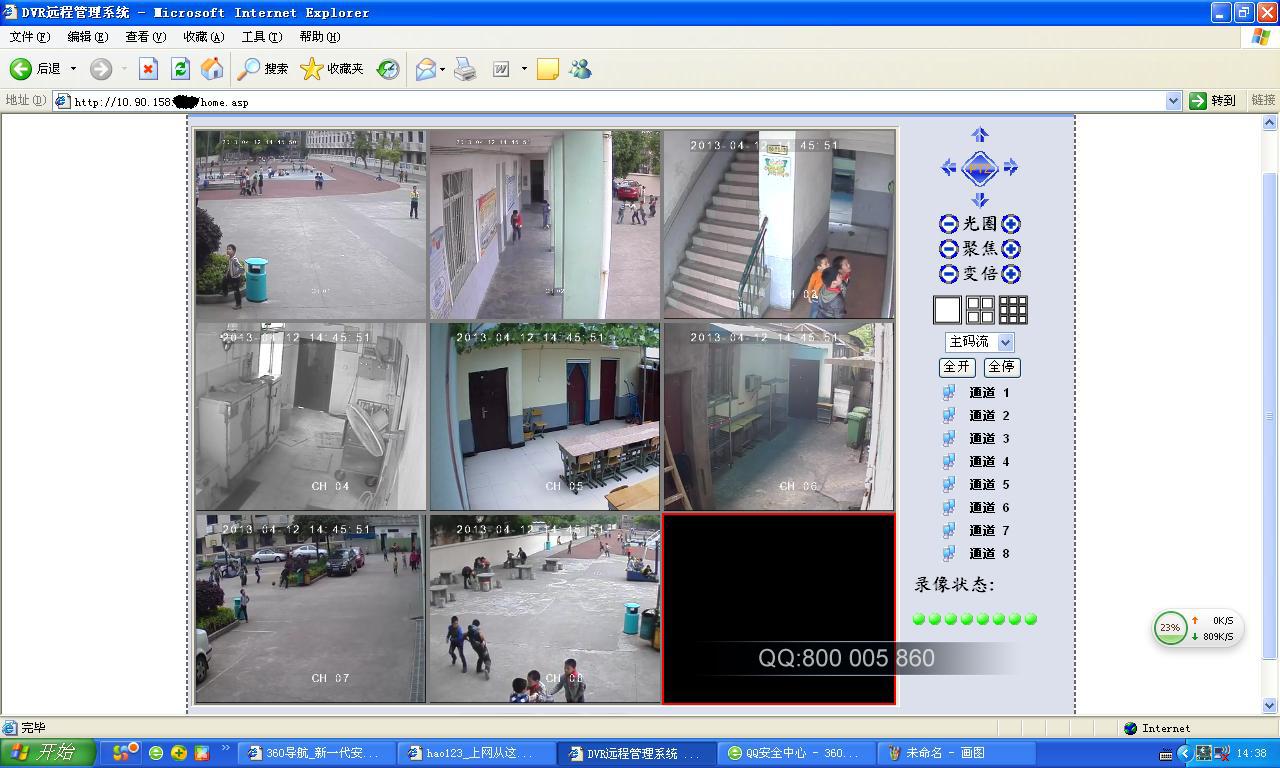This screenshot has width=1280, height=768.
Task: Click the mail icon in toolbar
Action: pos(425,69)
